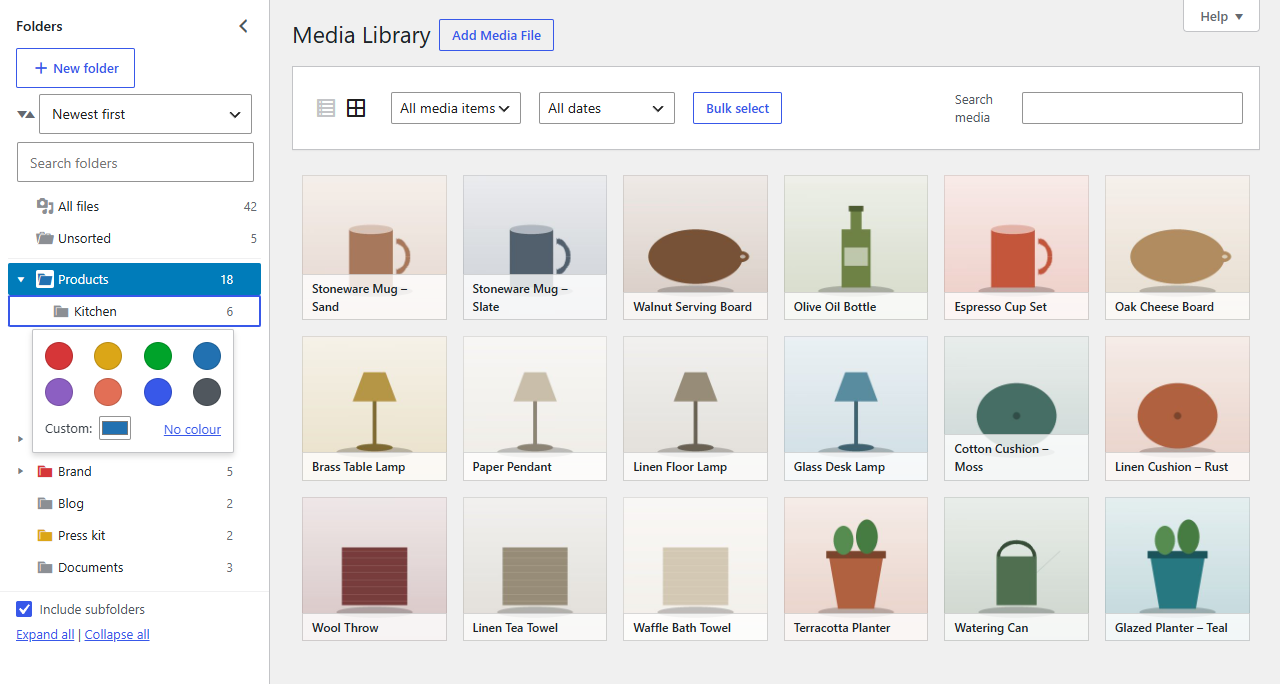Pick the bright blue bottom-row swatch
The image size is (1280, 684).
click(x=158, y=392)
